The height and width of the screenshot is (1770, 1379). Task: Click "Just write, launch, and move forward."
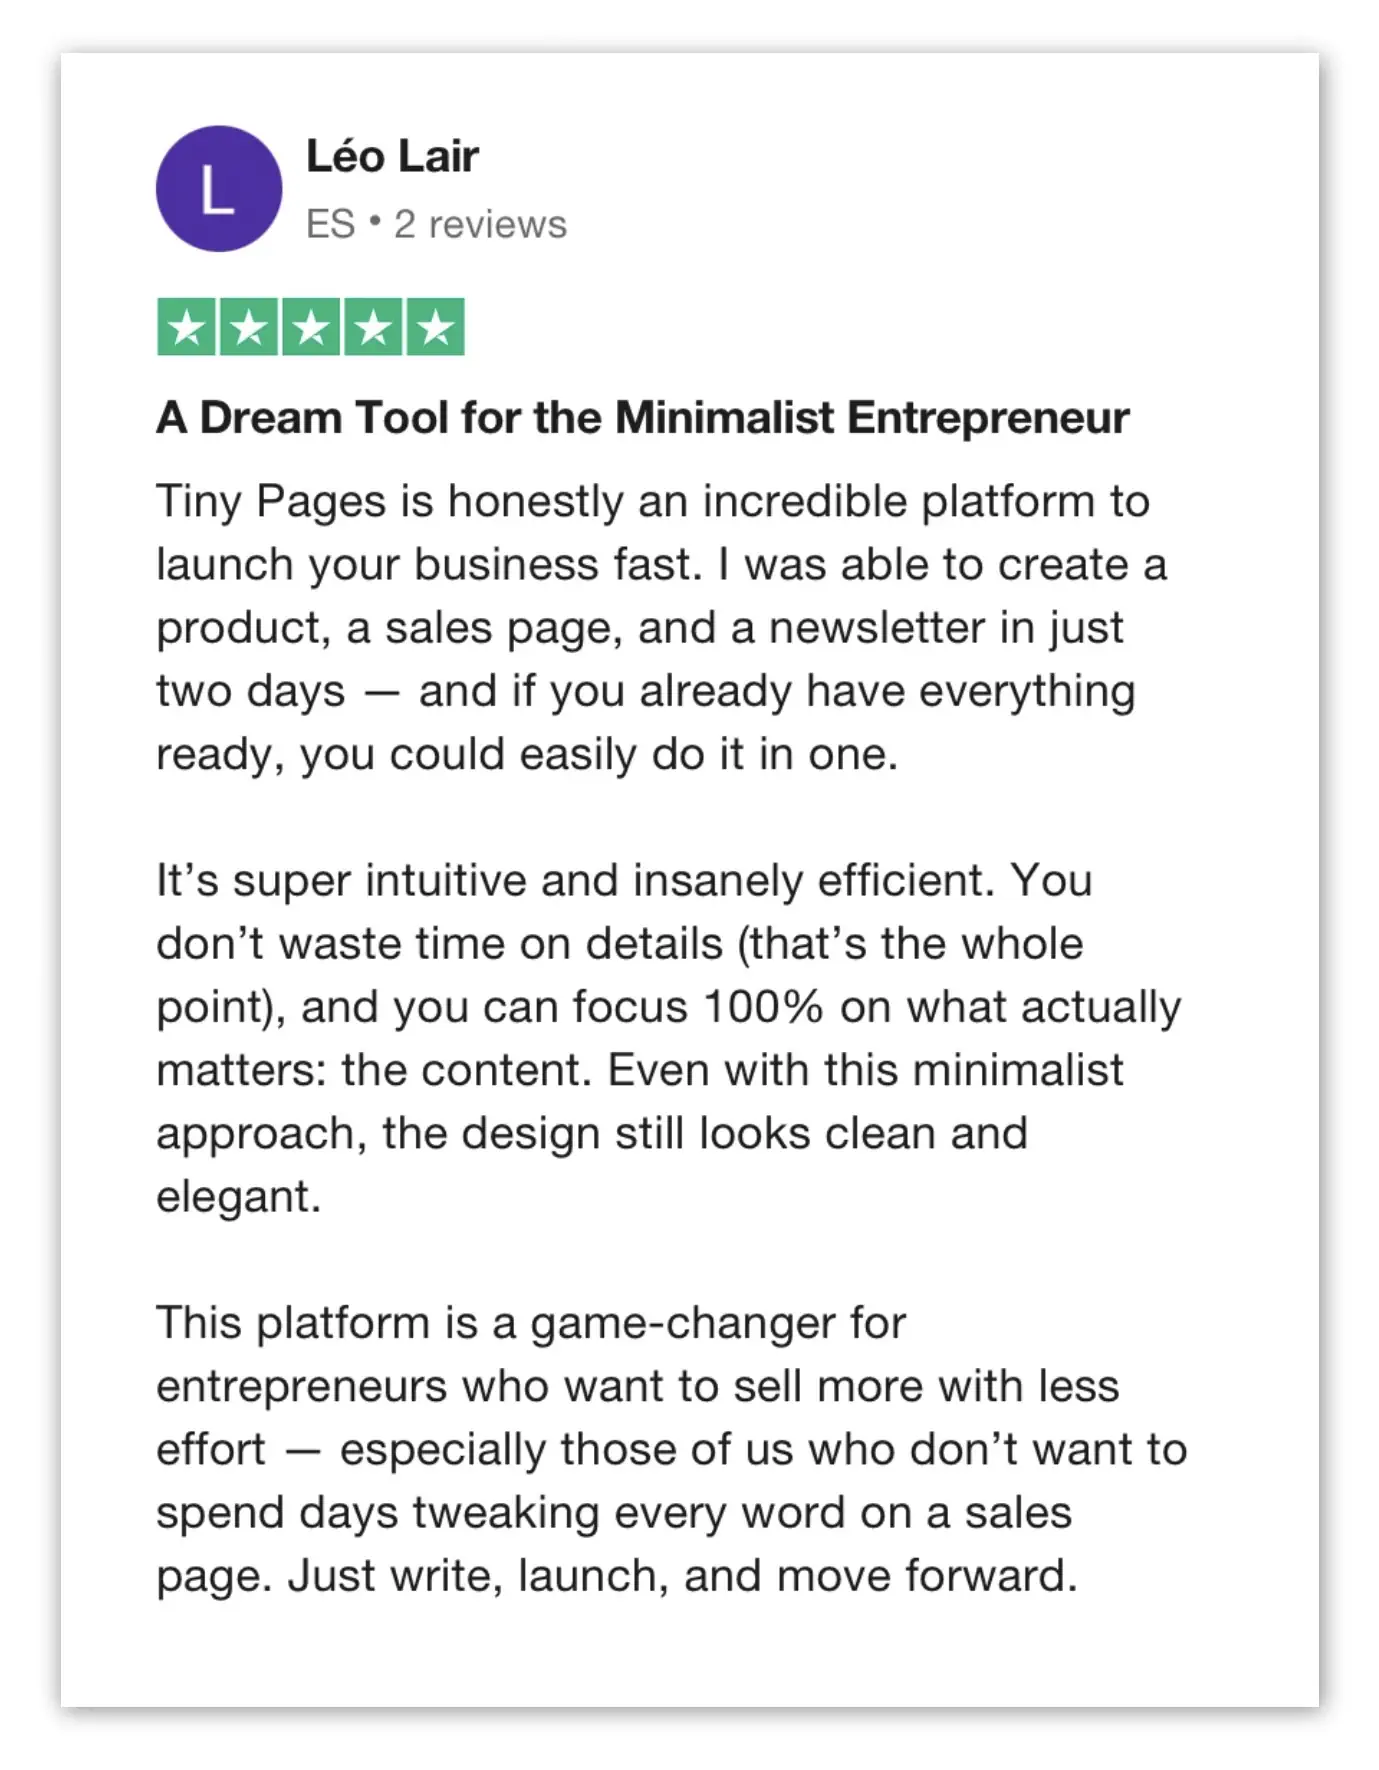coord(682,1576)
